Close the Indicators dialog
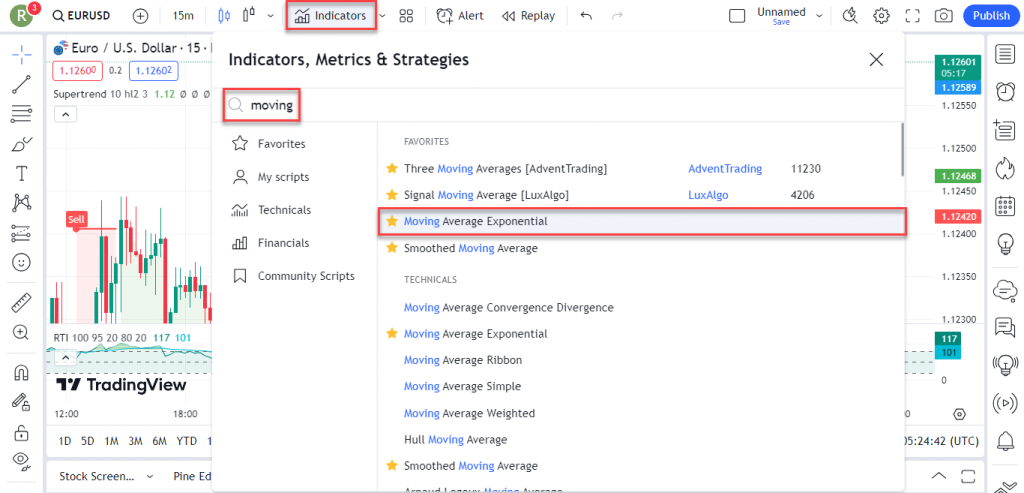This screenshot has height=493, width=1024. pos(876,59)
